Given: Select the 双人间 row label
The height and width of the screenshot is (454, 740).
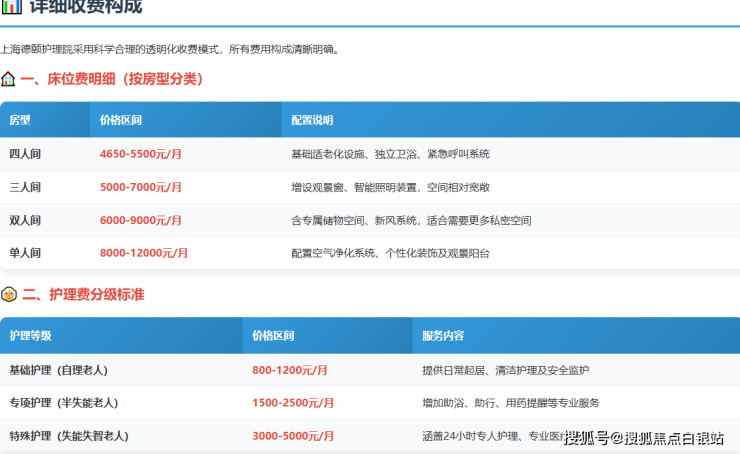Looking at the screenshot, I should click(25, 220).
